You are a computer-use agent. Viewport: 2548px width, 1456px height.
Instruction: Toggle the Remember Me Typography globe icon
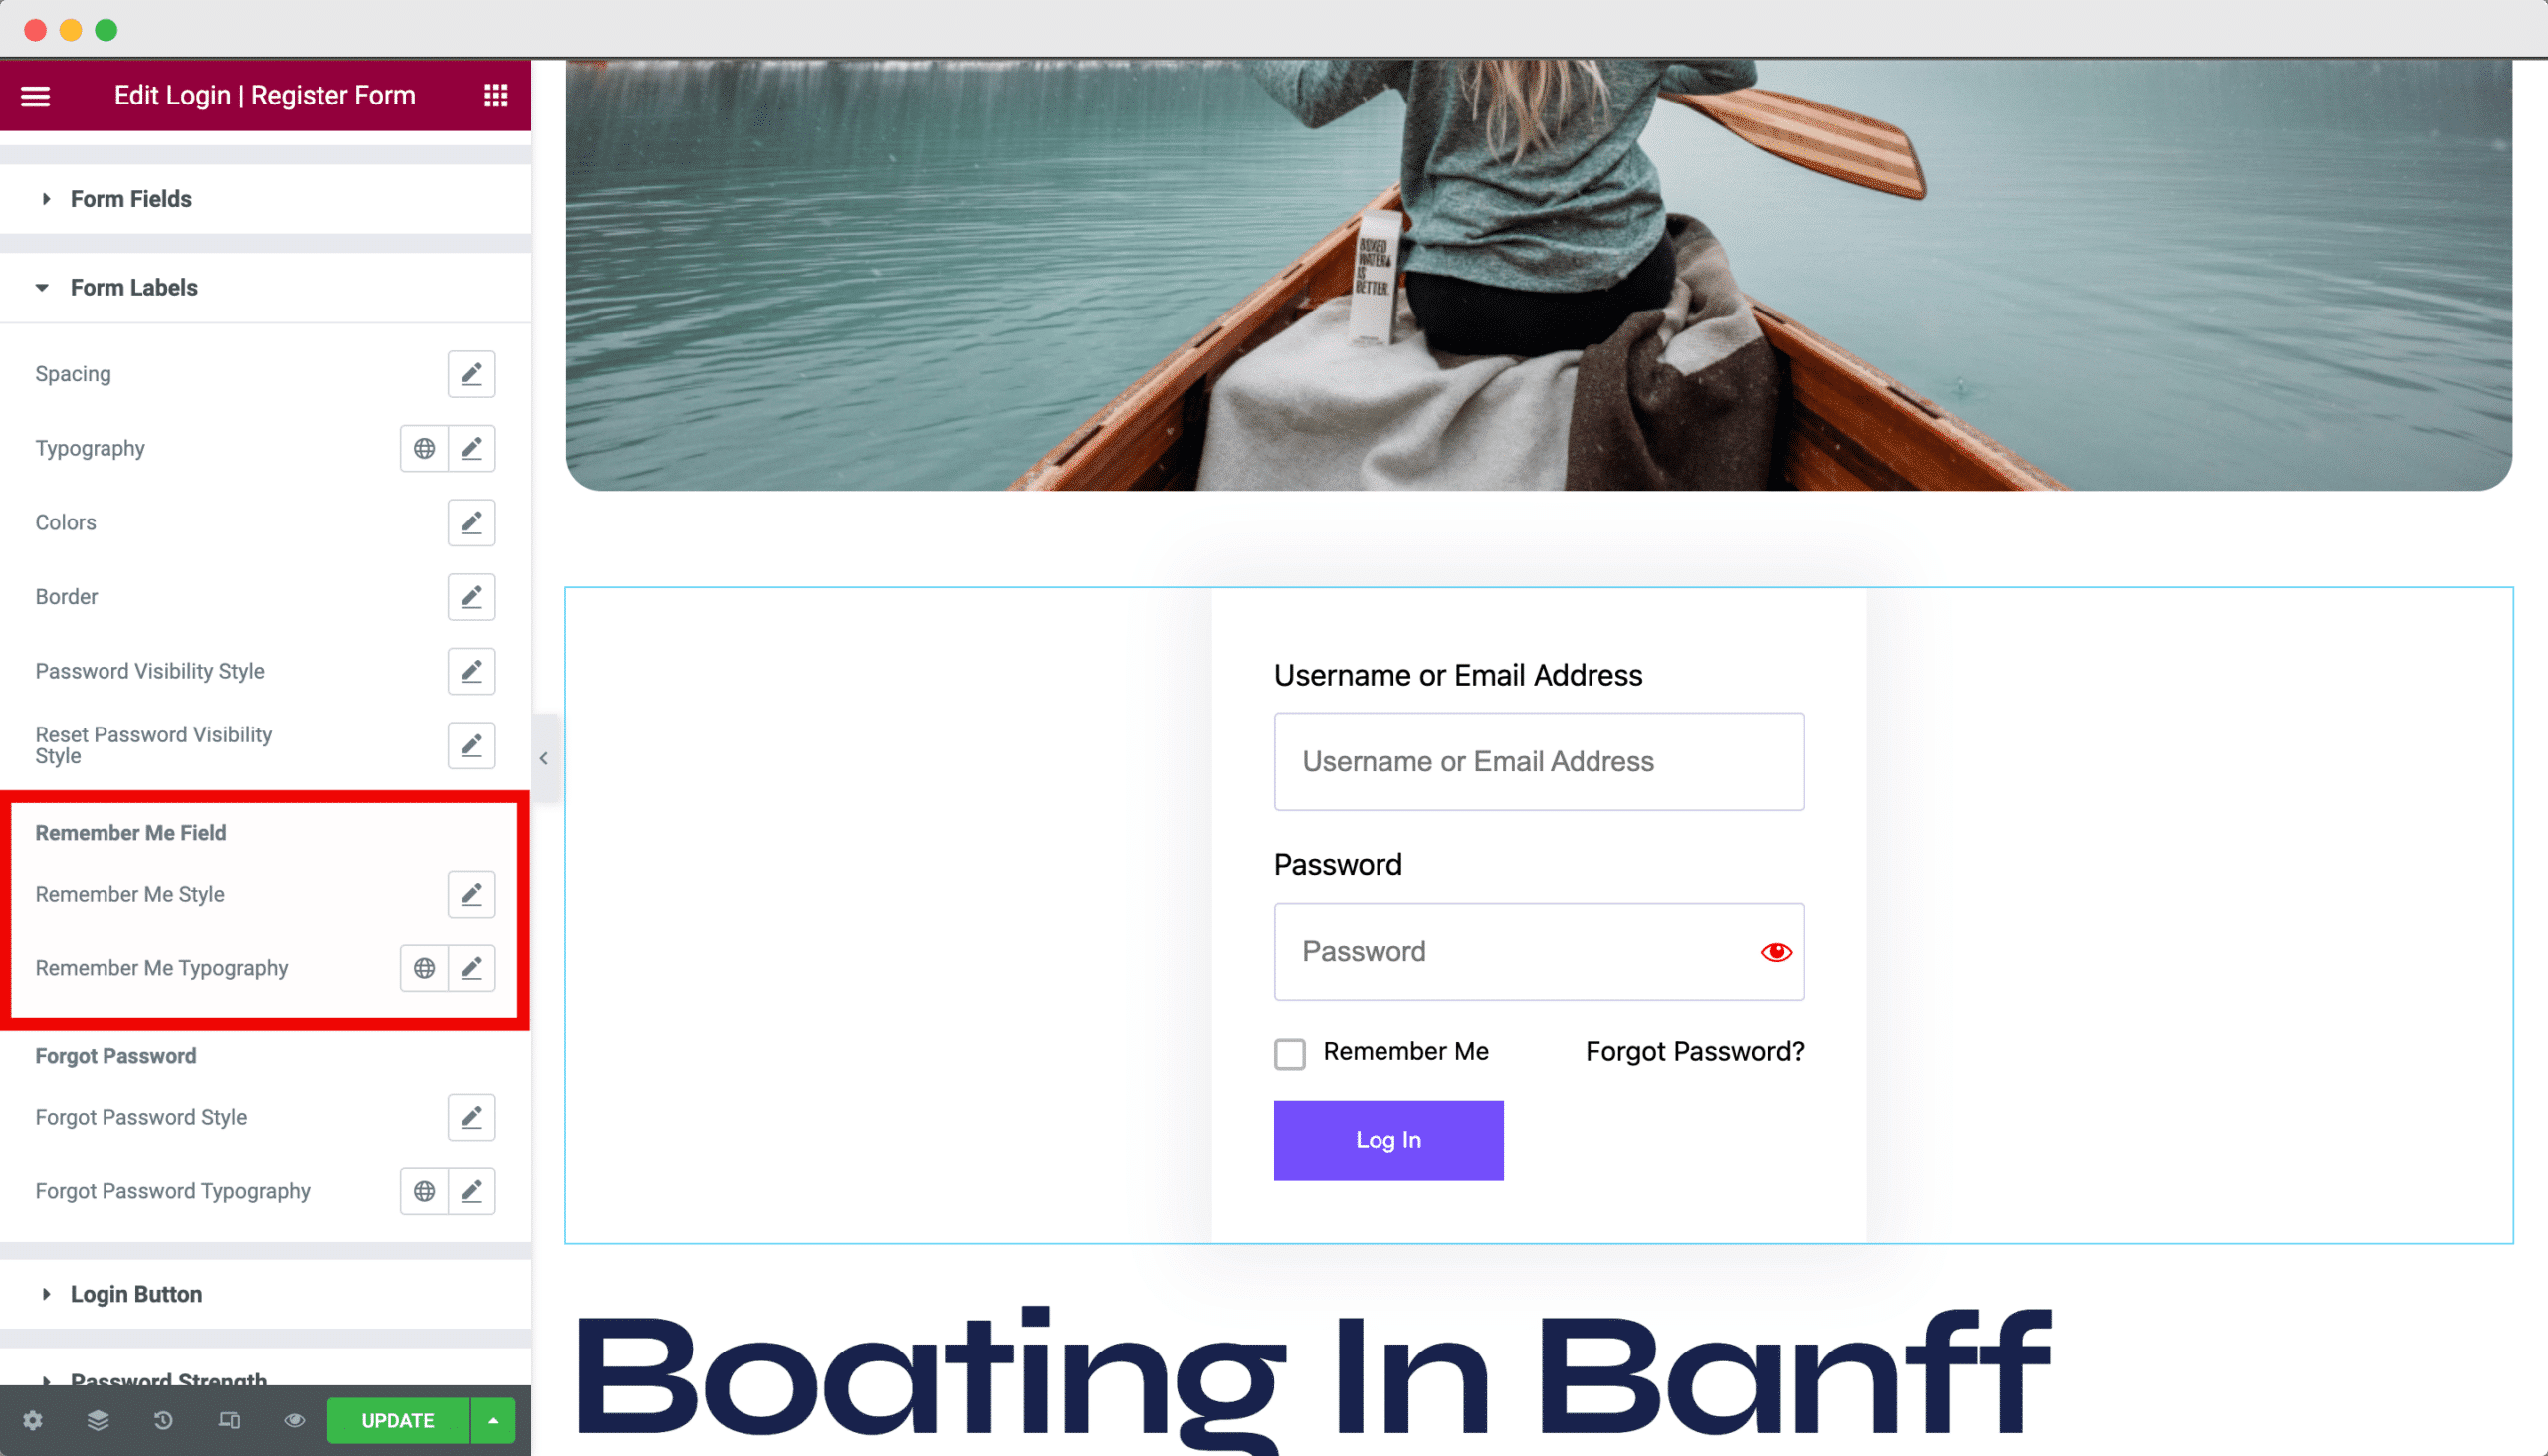click(x=423, y=967)
